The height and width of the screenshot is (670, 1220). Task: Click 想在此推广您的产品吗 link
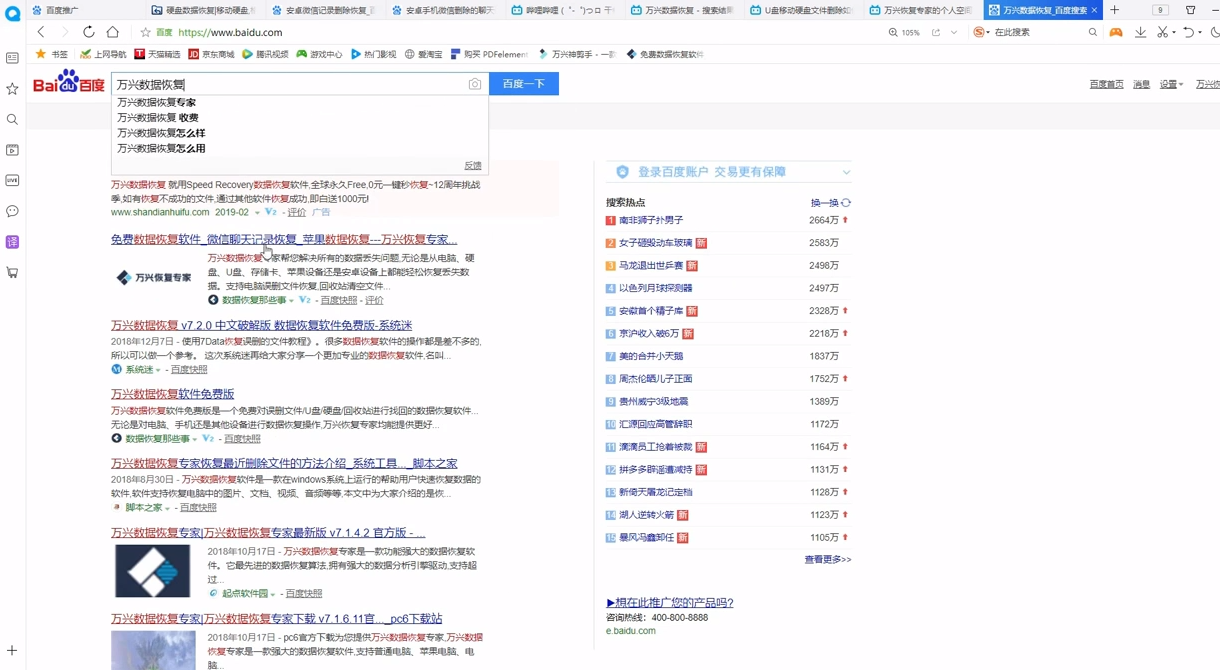click(x=670, y=603)
